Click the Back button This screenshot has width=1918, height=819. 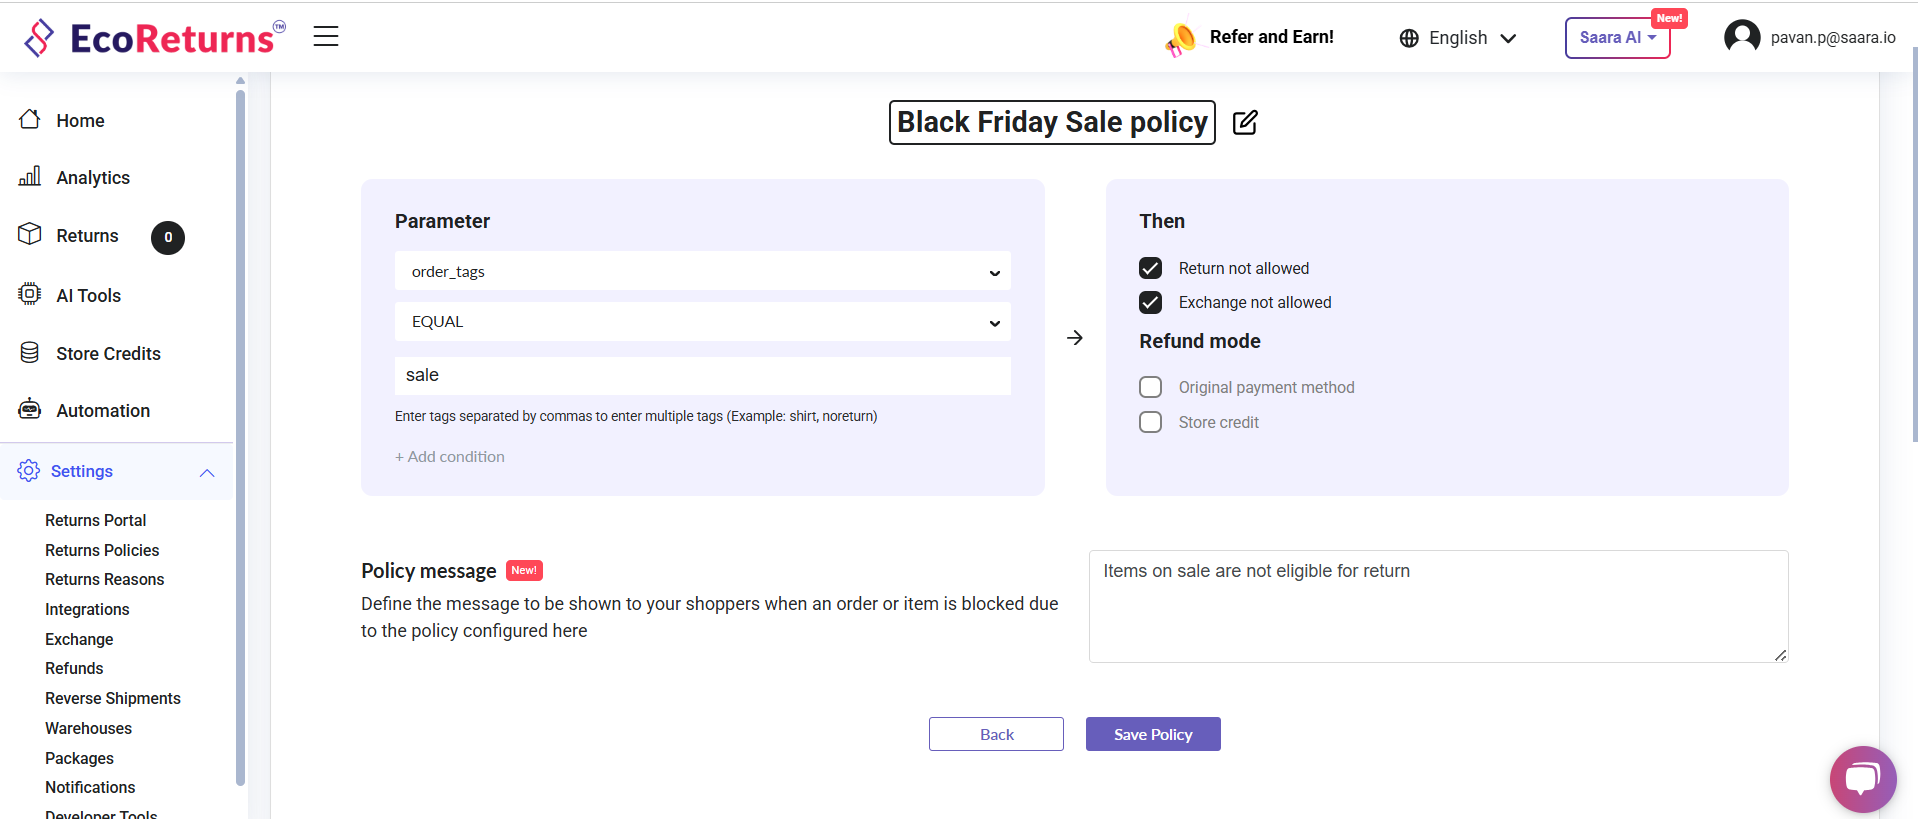point(996,734)
